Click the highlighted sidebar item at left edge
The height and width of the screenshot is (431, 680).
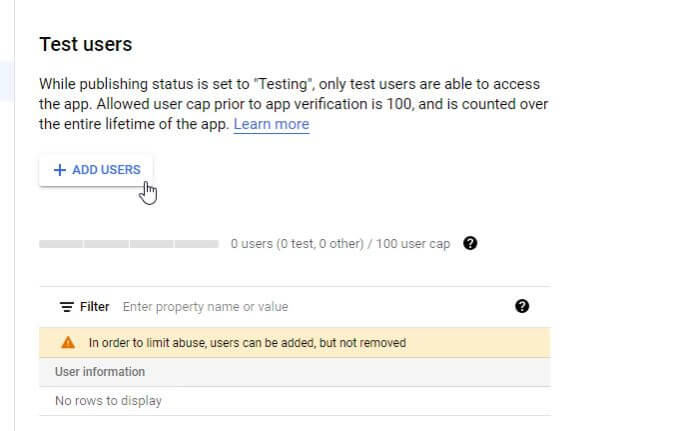[x=5, y=80]
